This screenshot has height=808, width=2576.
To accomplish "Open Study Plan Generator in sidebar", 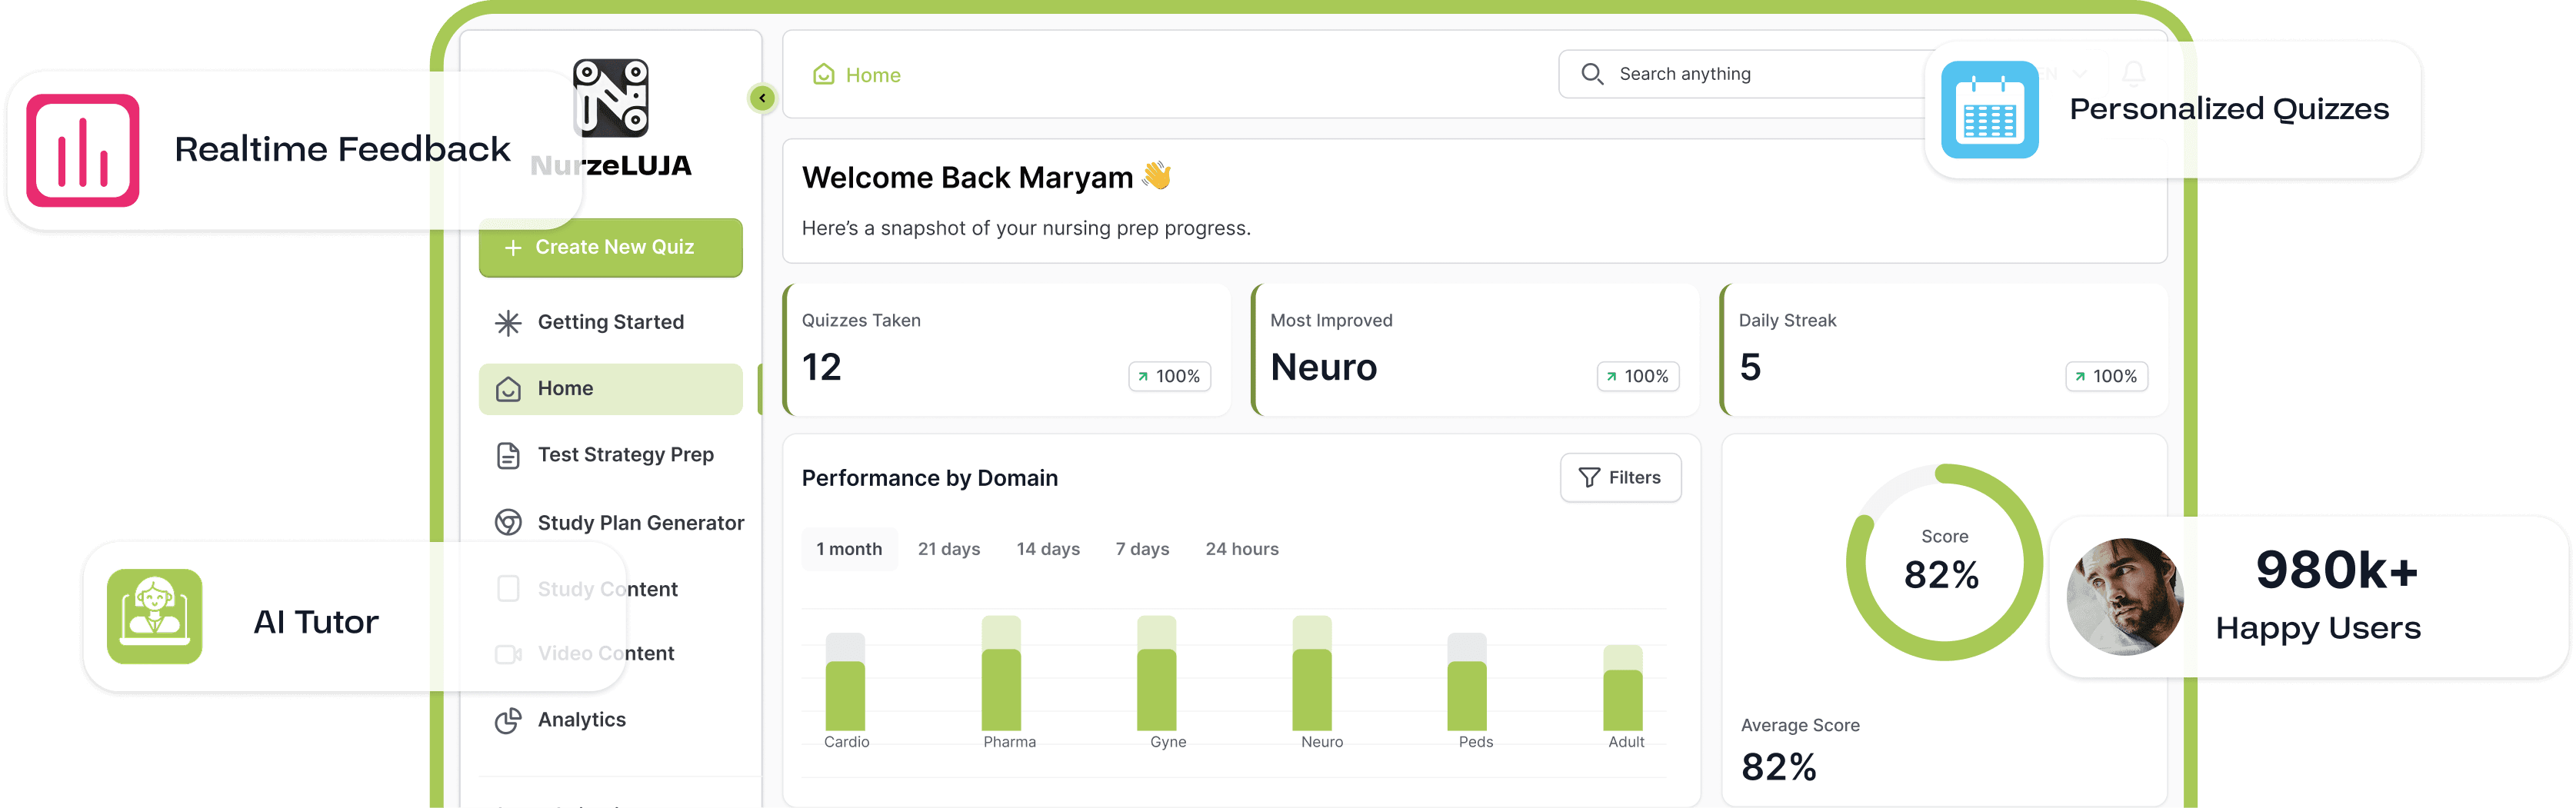I will pos(640,523).
